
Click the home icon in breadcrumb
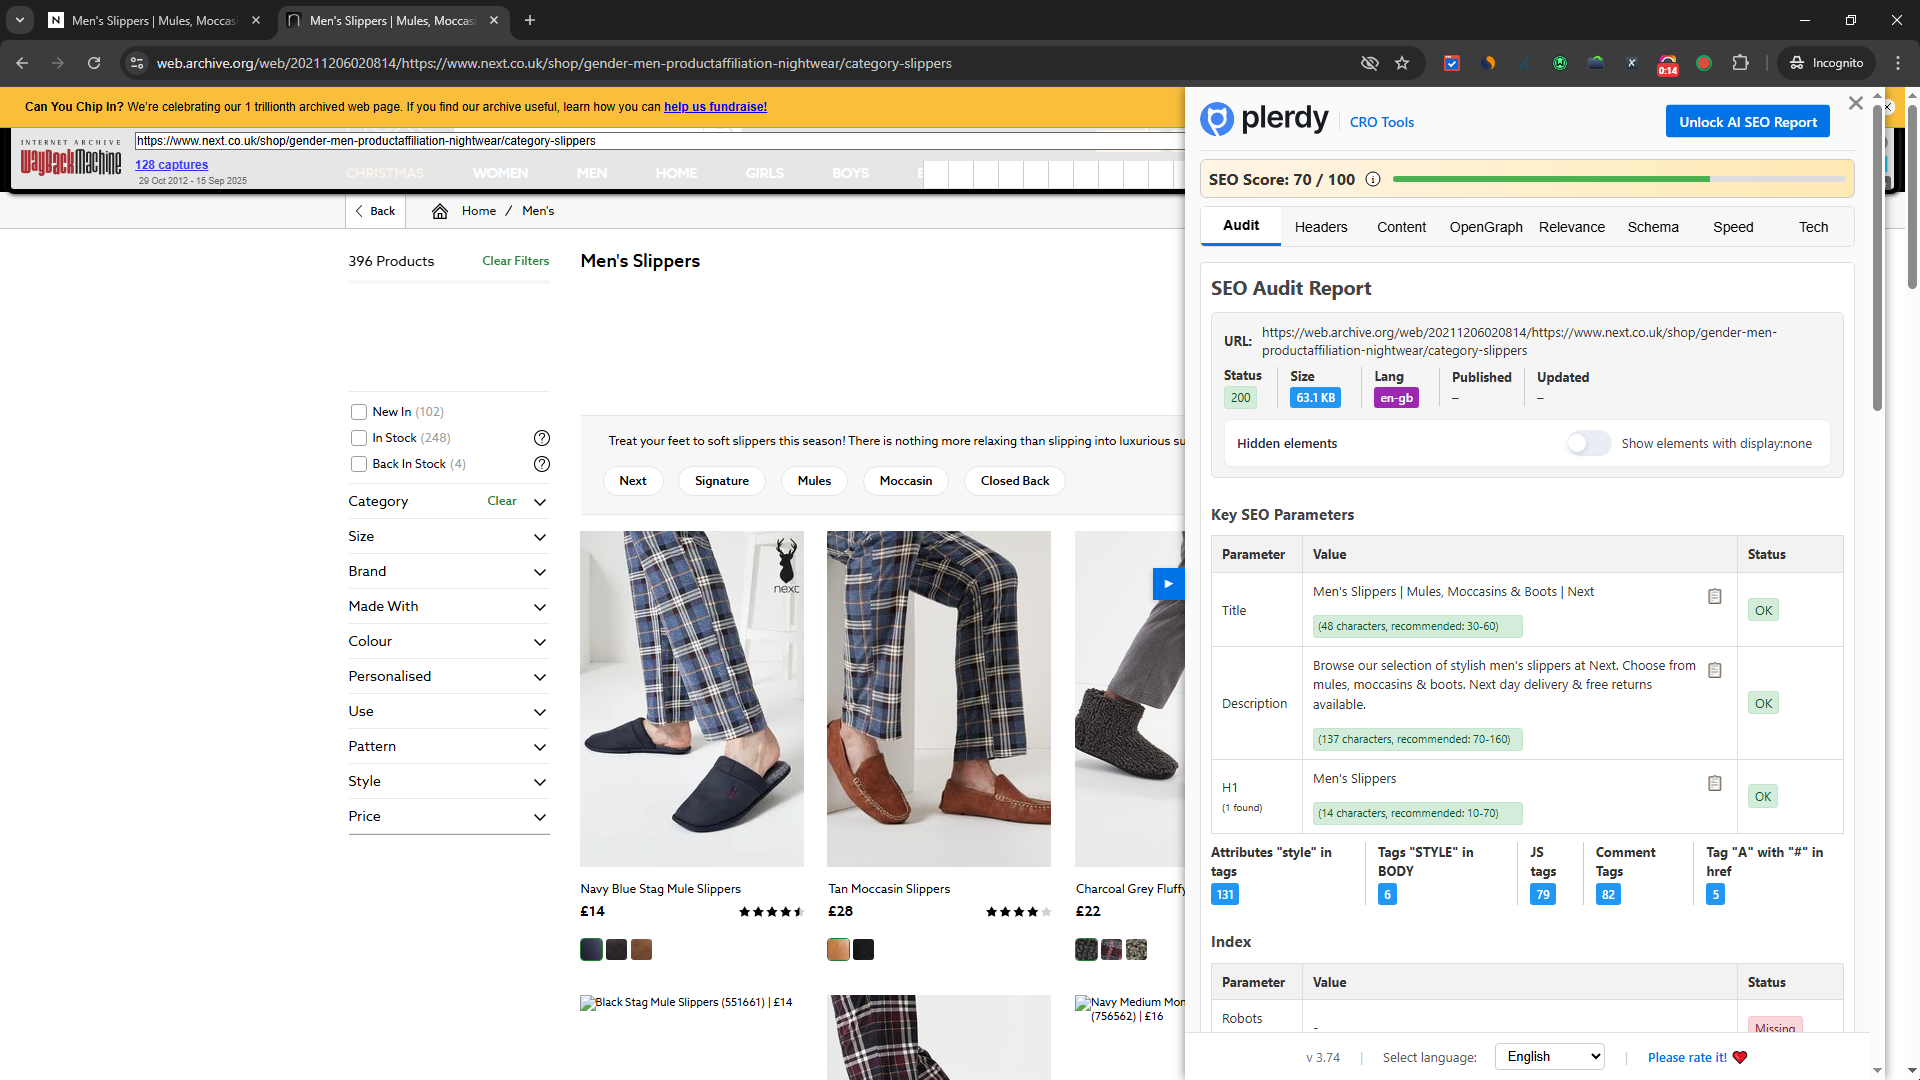click(x=439, y=211)
